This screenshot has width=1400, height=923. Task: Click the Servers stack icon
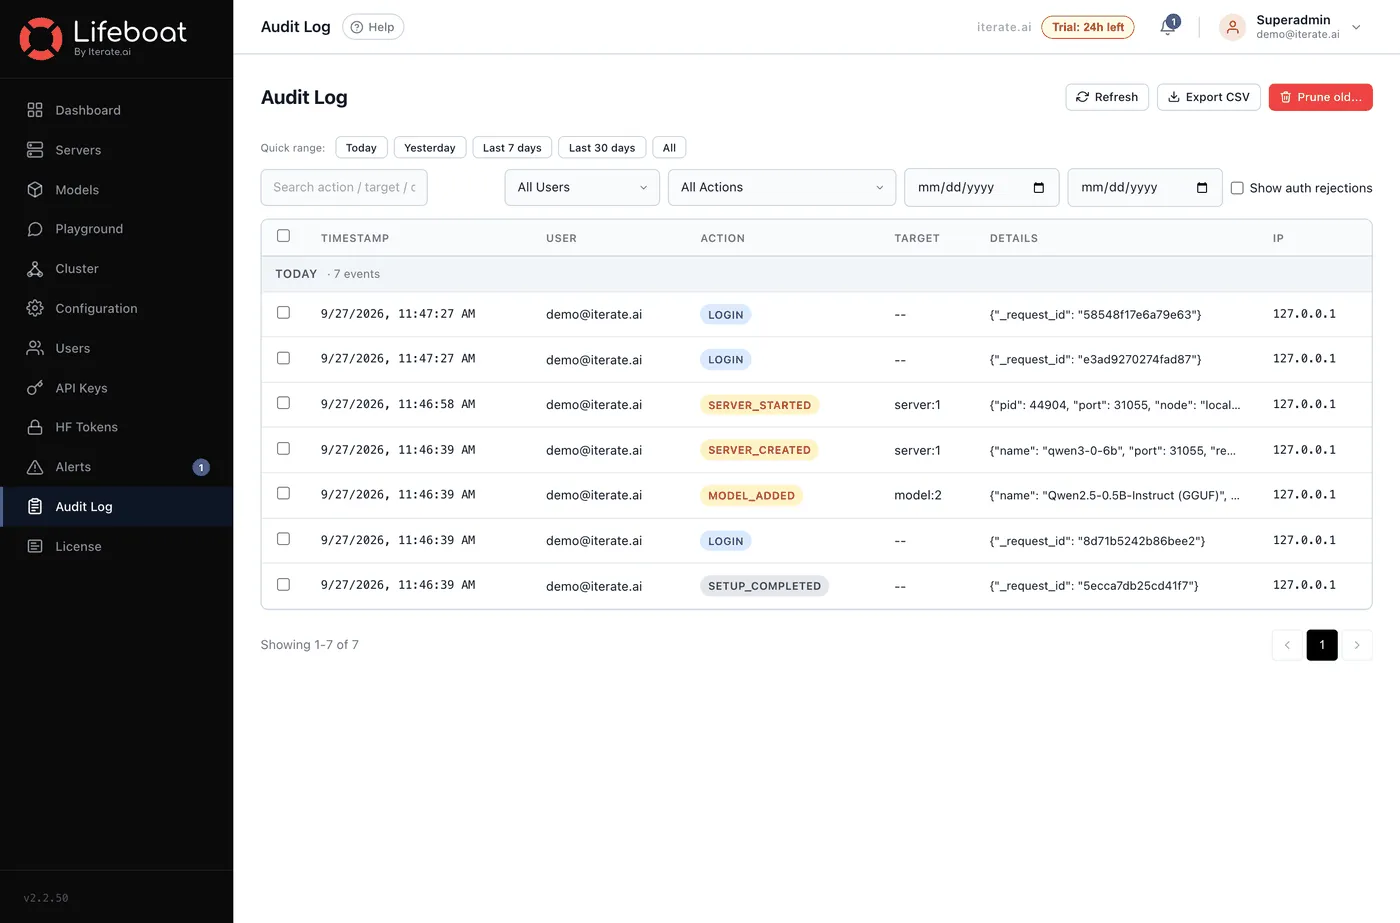click(35, 150)
